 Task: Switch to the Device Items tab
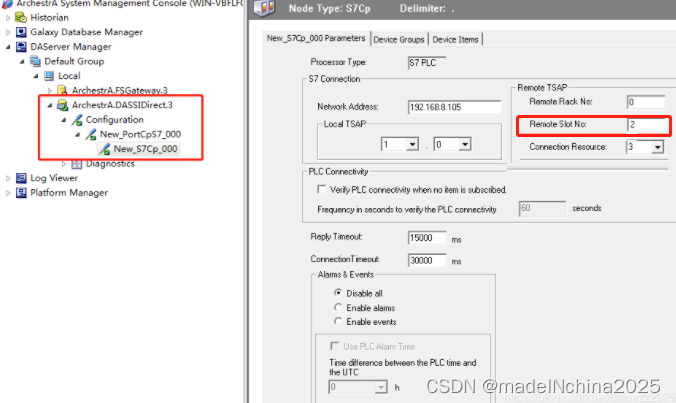455,40
